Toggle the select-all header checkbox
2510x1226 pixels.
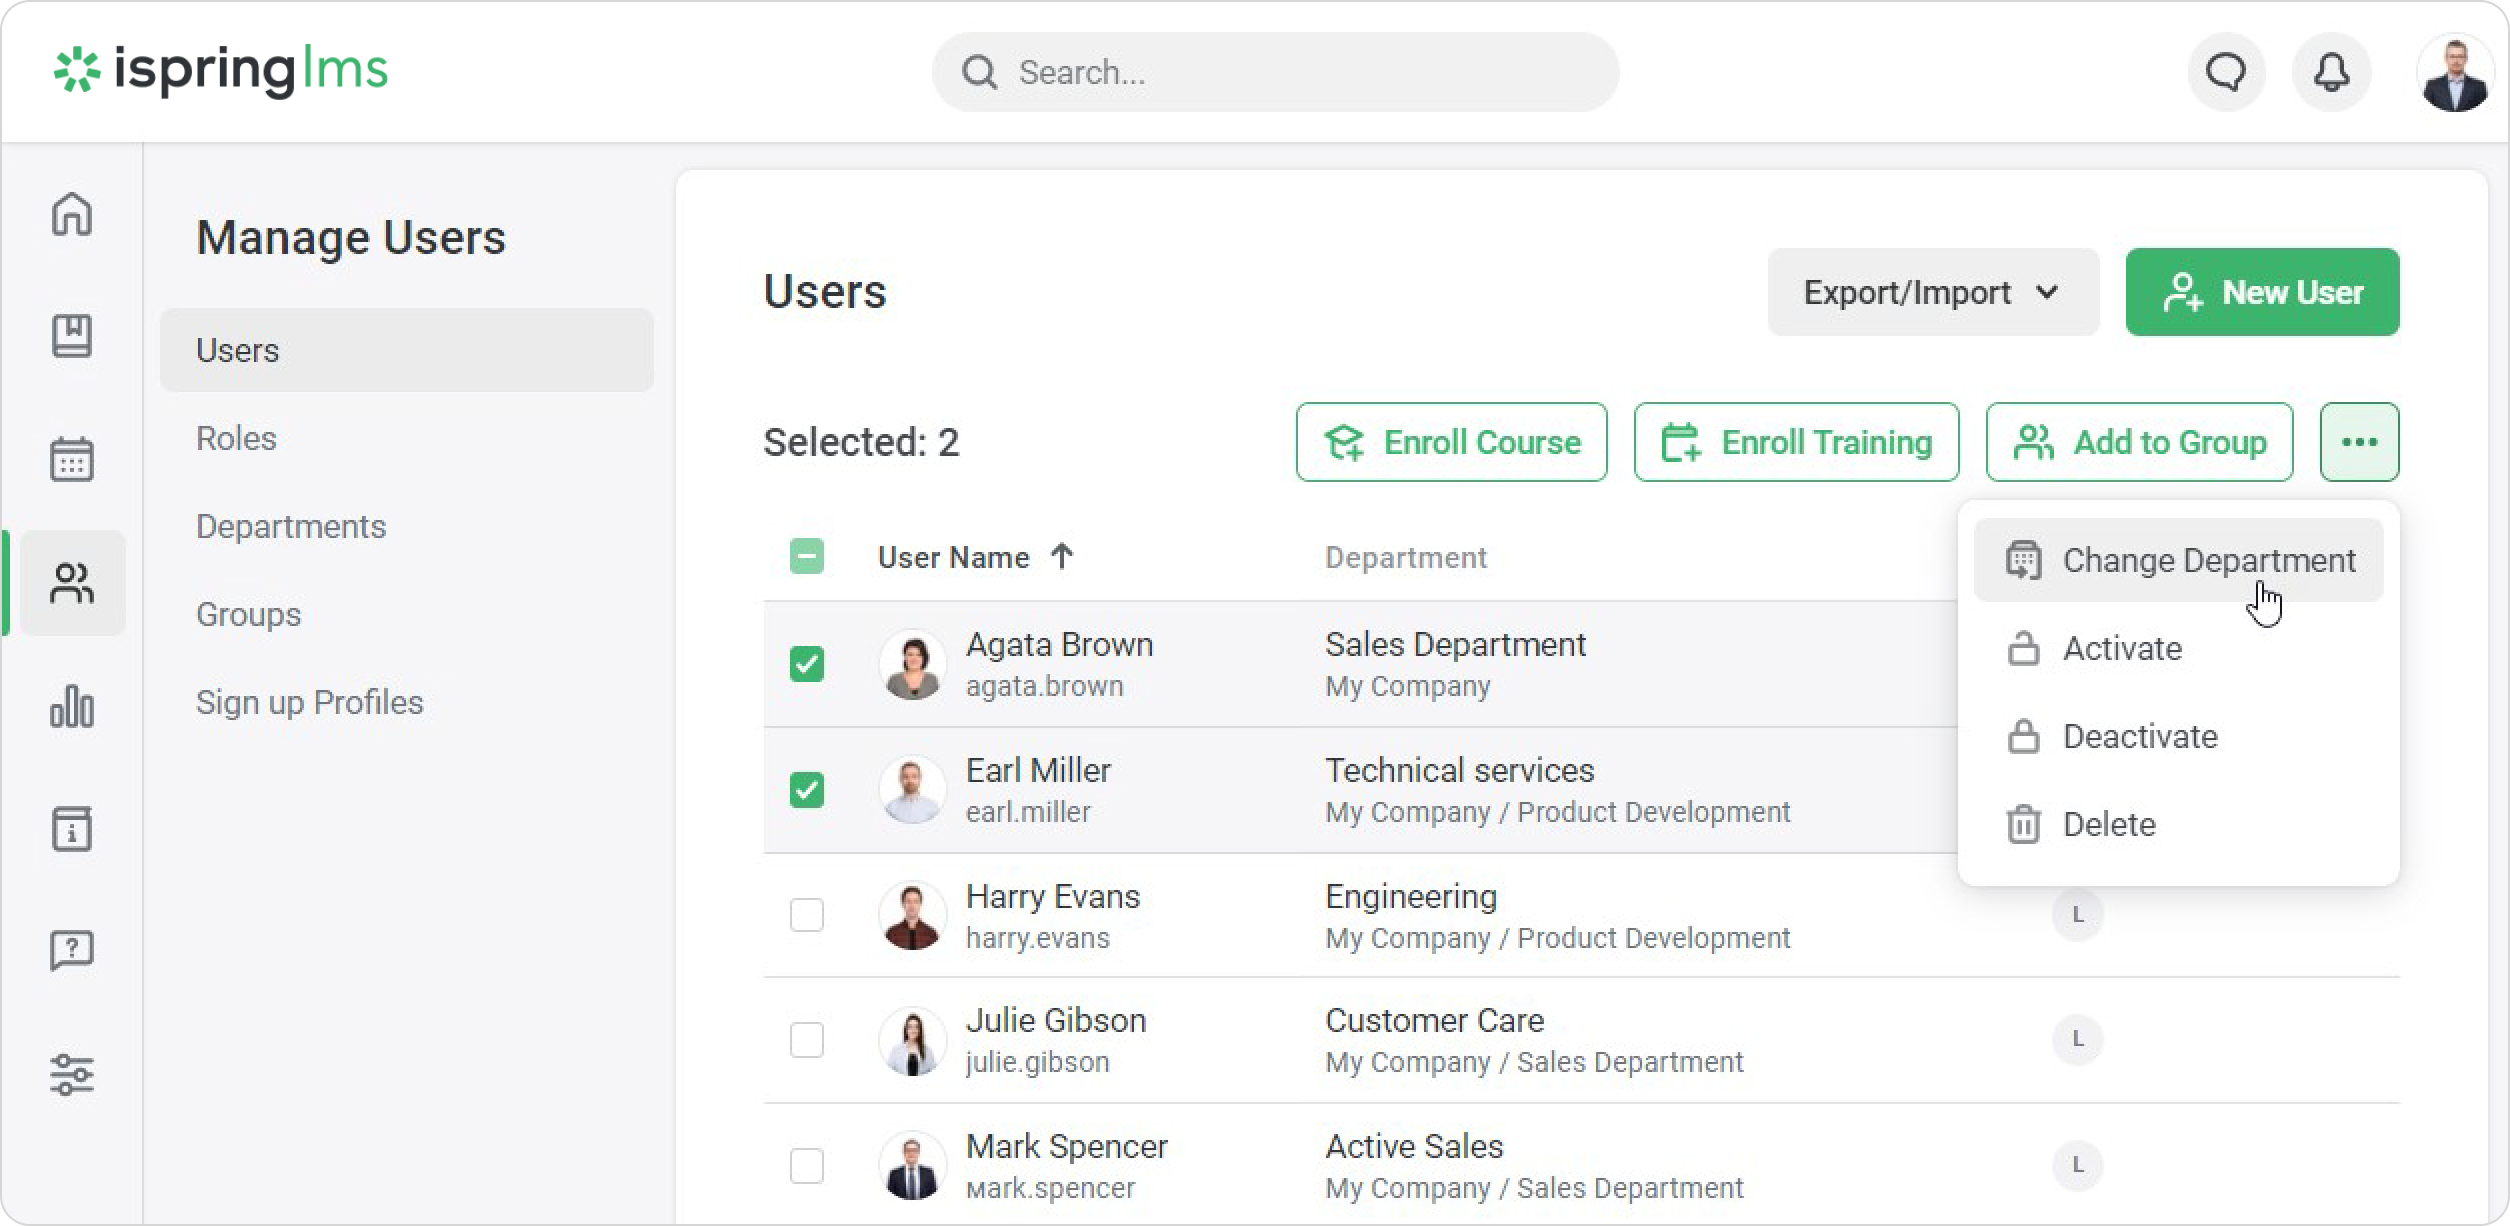[807, 556]
